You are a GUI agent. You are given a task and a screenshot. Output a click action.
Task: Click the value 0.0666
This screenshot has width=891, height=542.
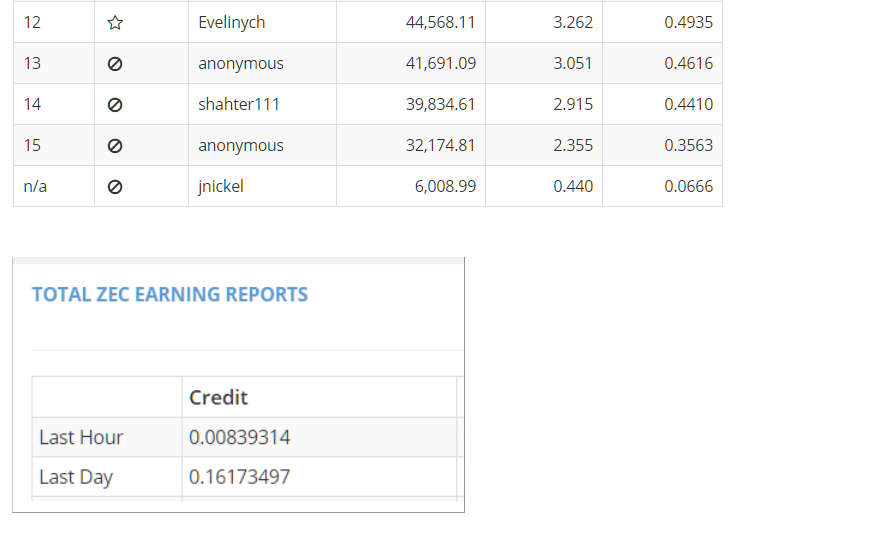click(688, 186)
